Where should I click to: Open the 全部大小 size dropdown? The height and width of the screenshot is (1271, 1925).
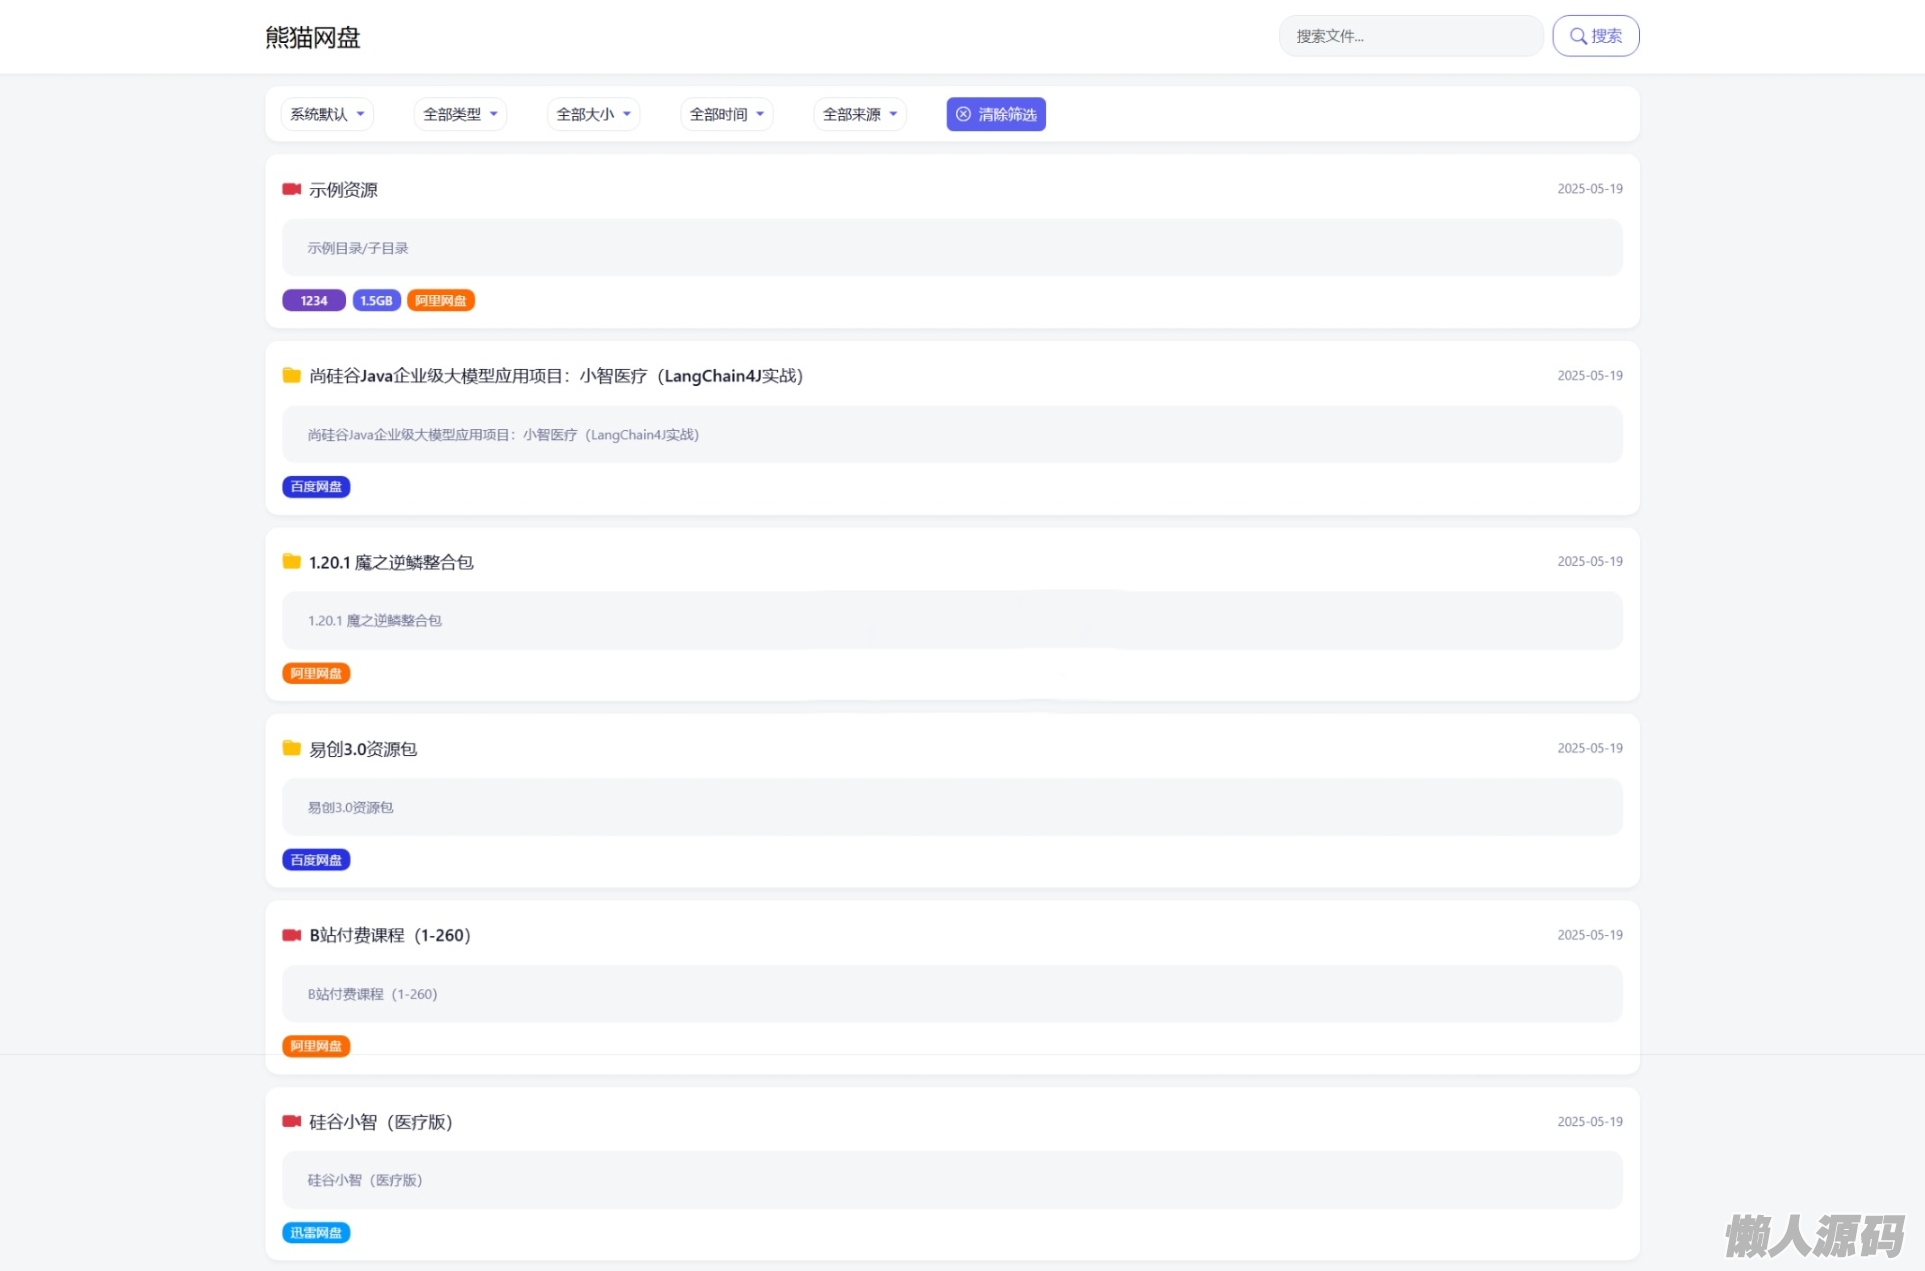click(x=593, y=114)
